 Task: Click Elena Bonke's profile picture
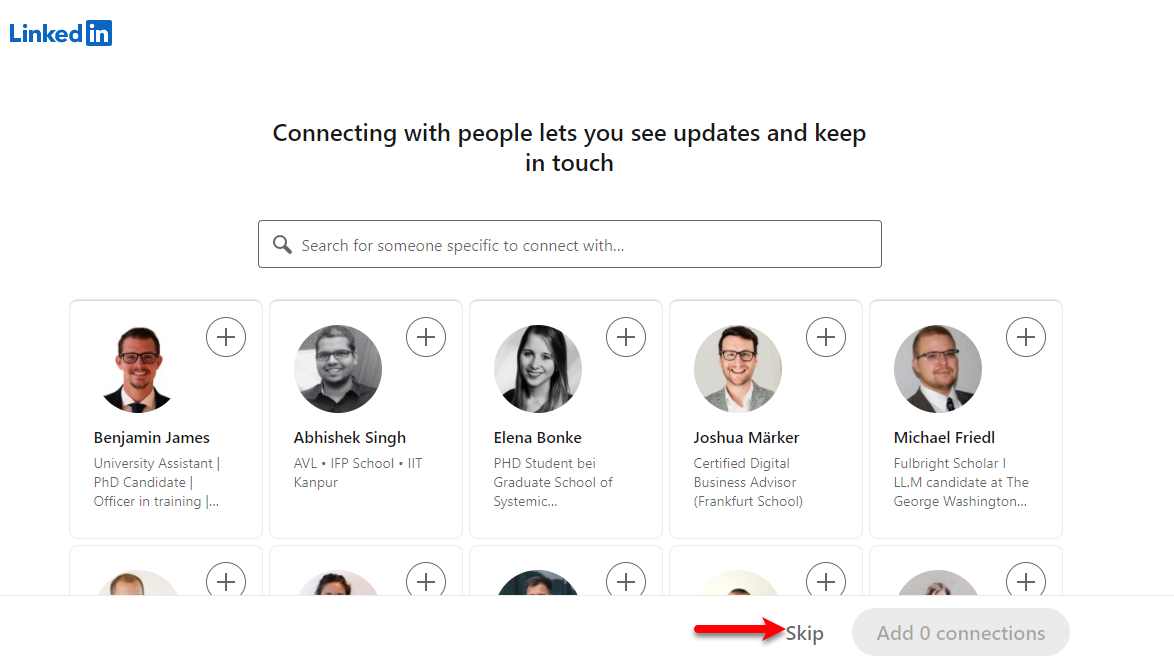coord(538,369)
